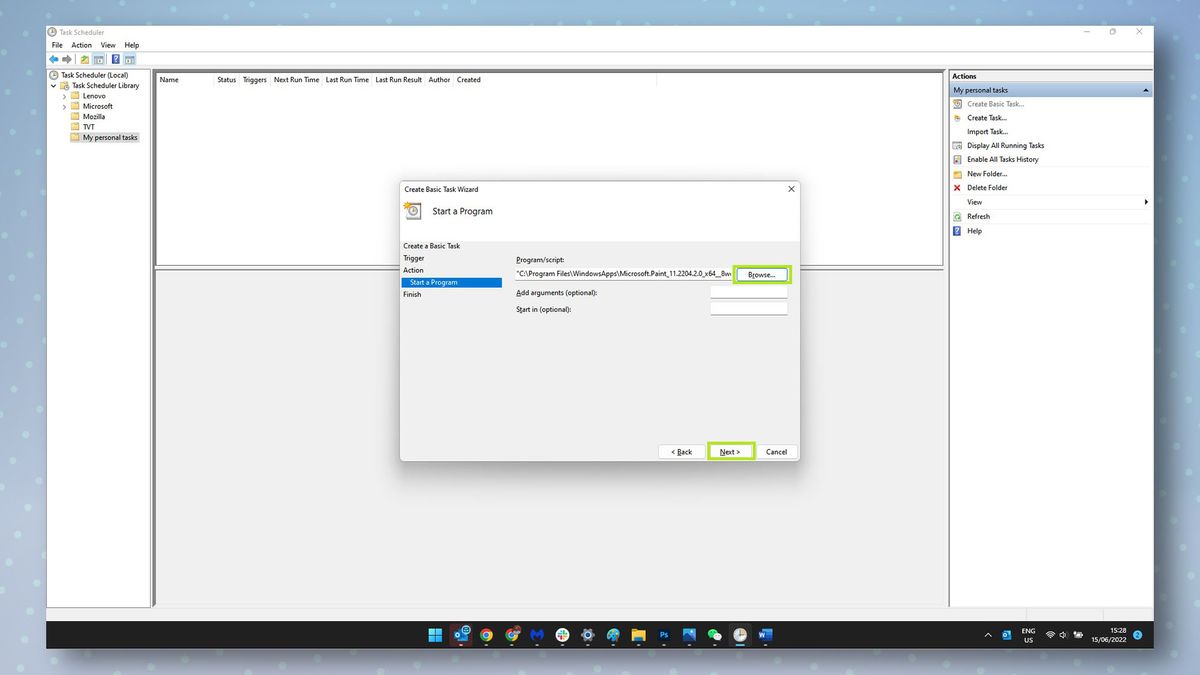Open the View menu

coord(108,44)
